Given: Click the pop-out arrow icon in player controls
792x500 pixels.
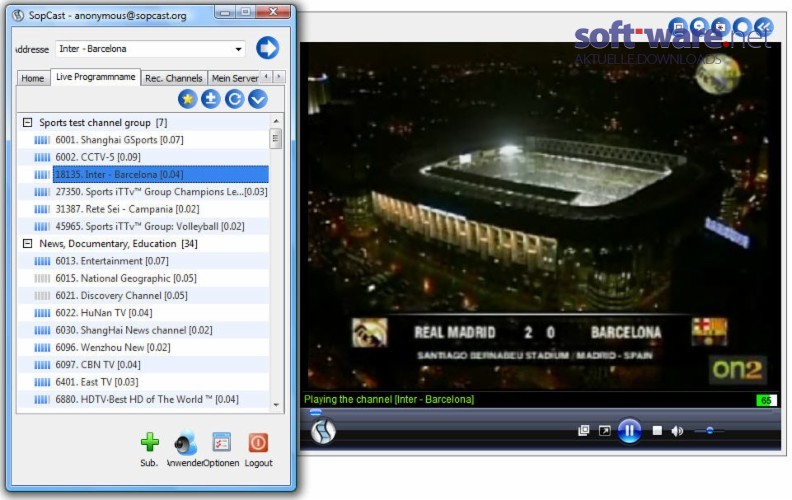Looking at the screenshot, I should pyautogui.click(x=605, y=430).
